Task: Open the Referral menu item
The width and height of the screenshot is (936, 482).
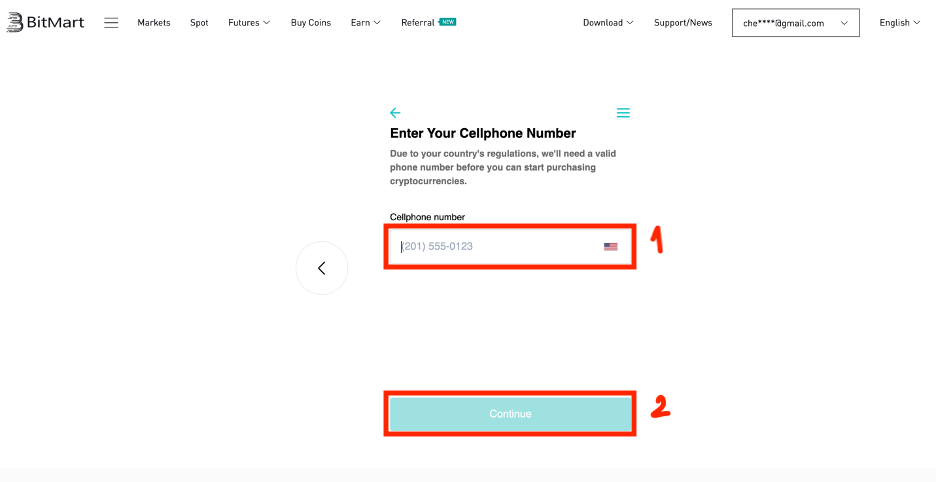Action: click(418, 23)
